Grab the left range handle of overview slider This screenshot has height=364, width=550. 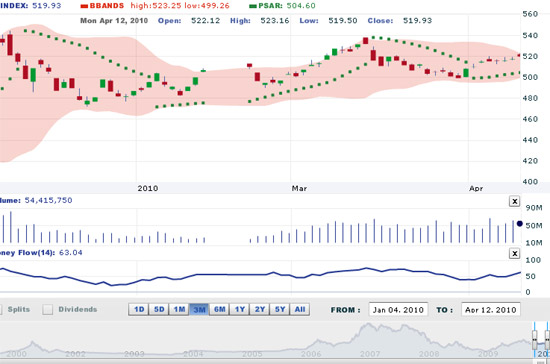pos(535,339)
